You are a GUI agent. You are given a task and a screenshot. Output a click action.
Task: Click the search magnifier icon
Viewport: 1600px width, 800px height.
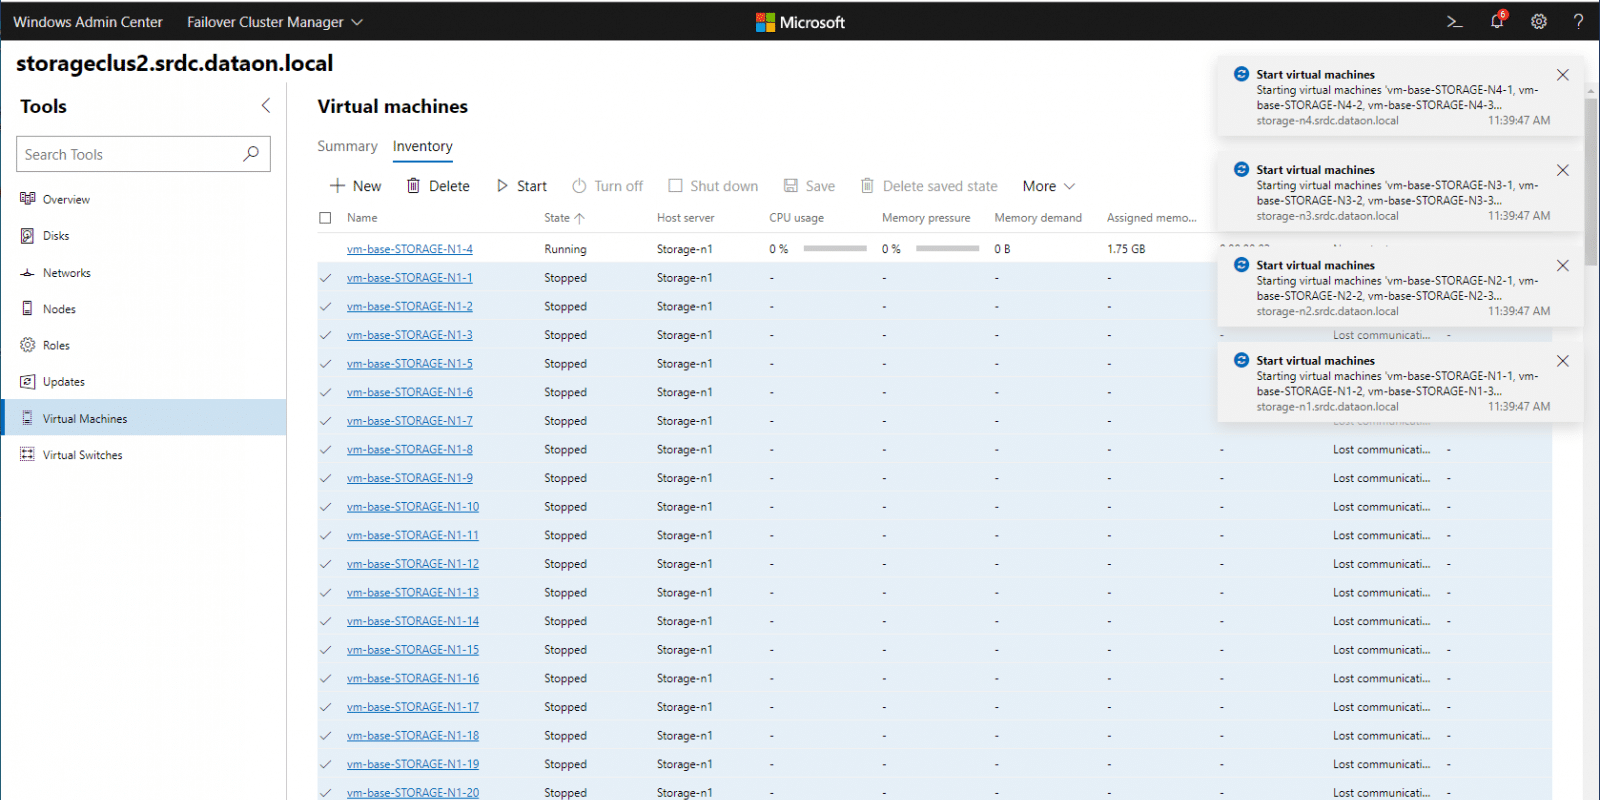pyautogui.click(x=251, y=154)
